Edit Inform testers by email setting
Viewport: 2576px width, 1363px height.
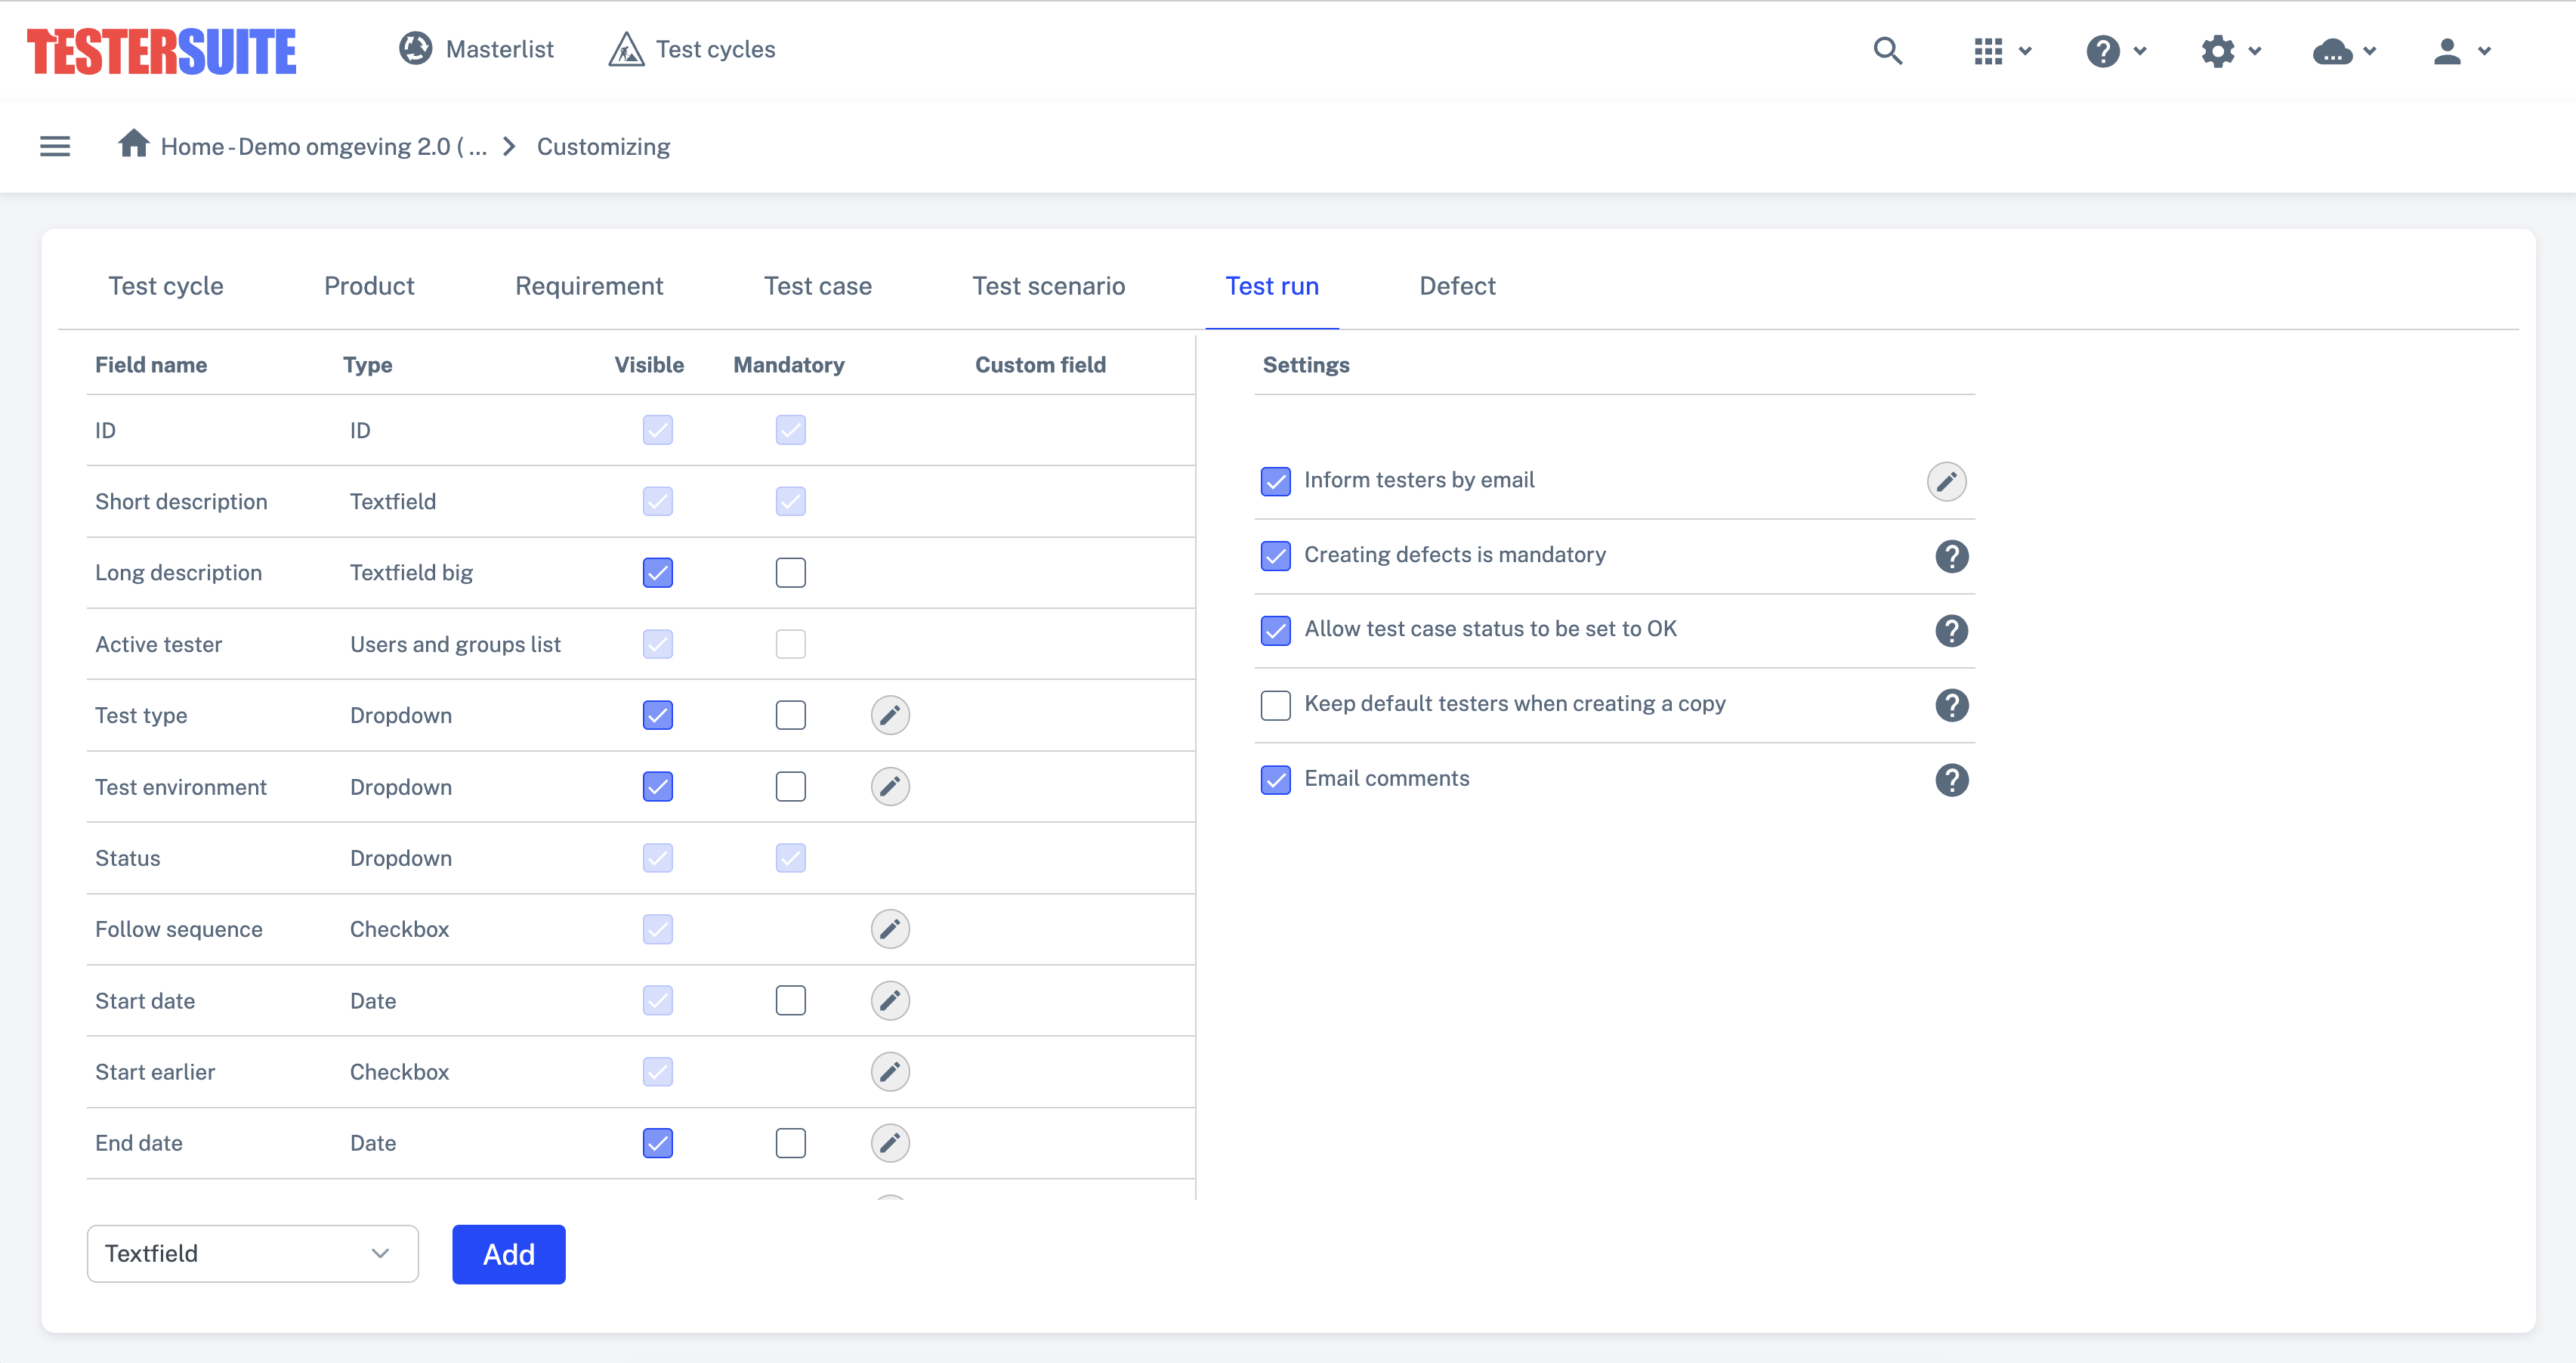pos(1946,481)
